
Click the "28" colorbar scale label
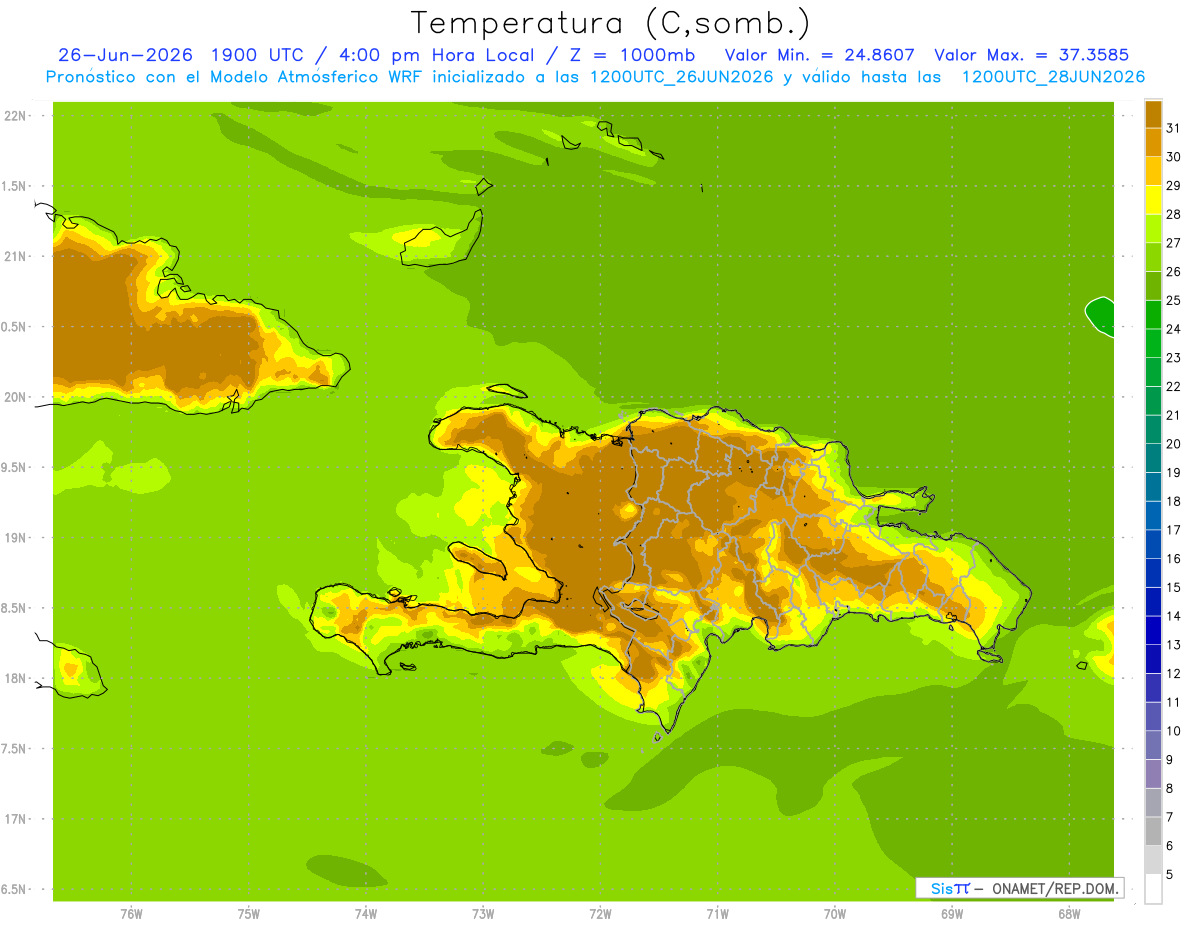tap(1173, 215)
